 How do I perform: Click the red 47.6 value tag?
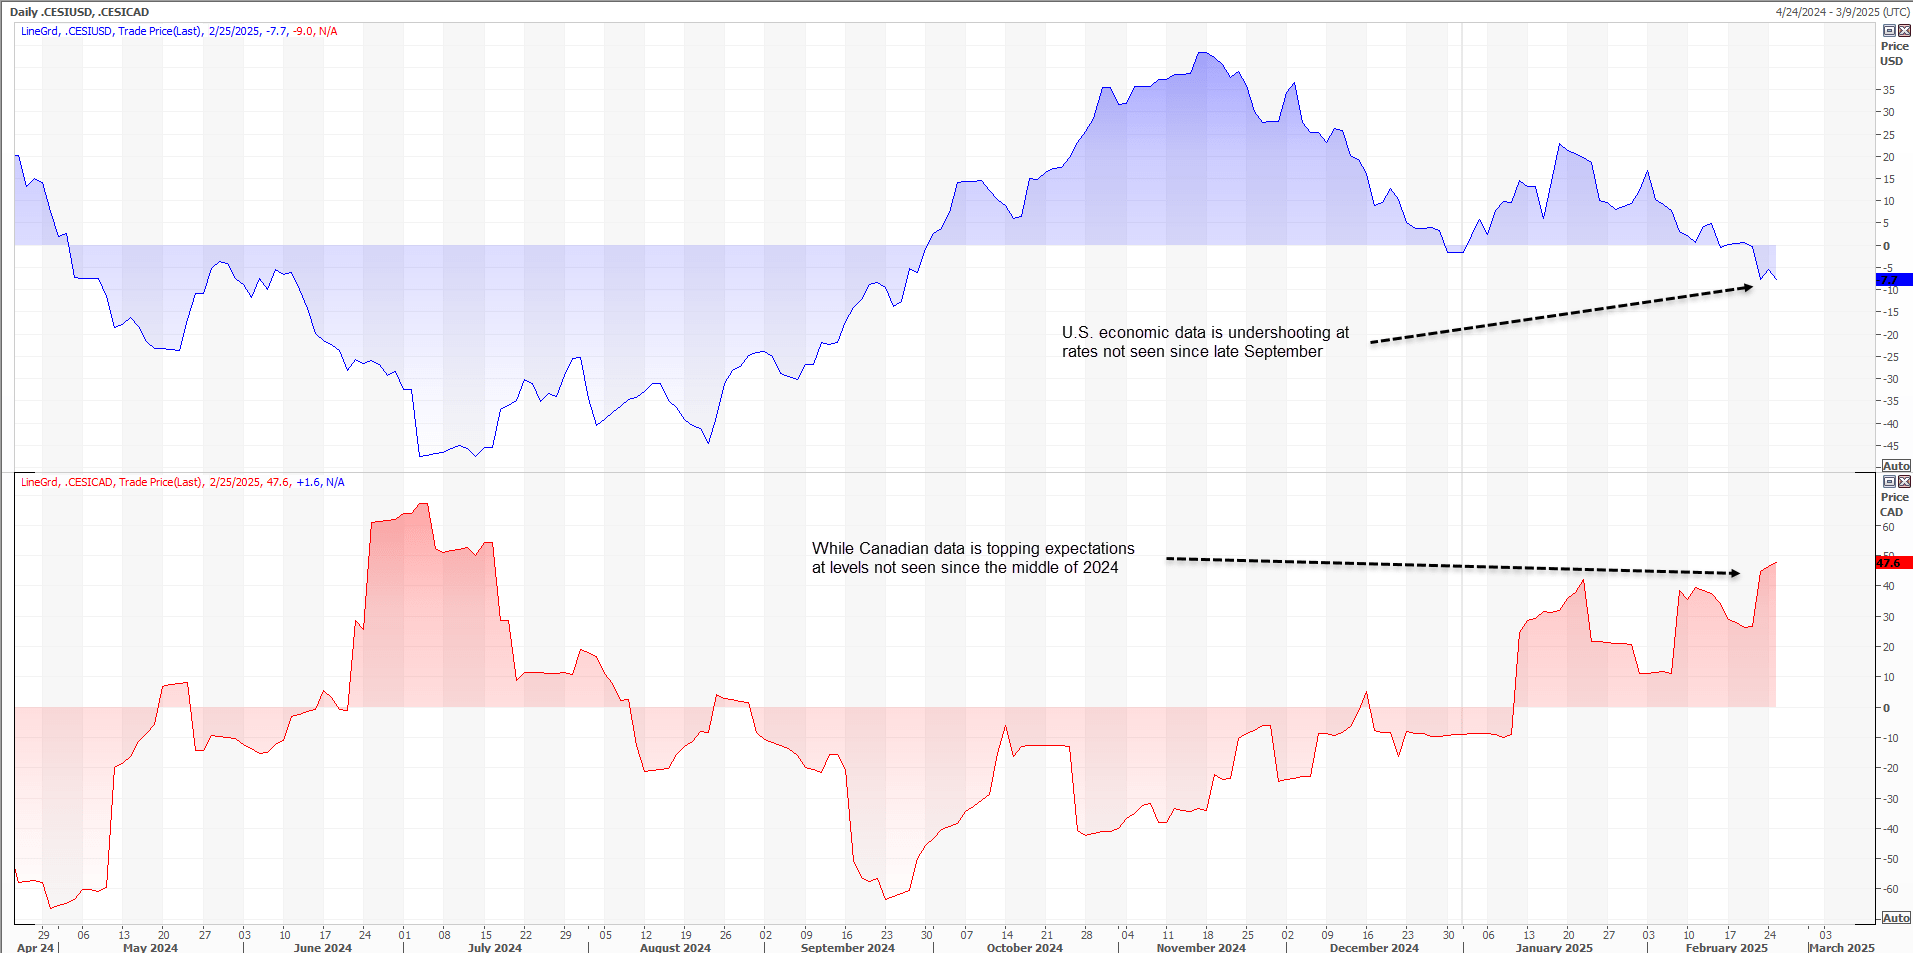pyautogui.click(x=1894, y=563)
